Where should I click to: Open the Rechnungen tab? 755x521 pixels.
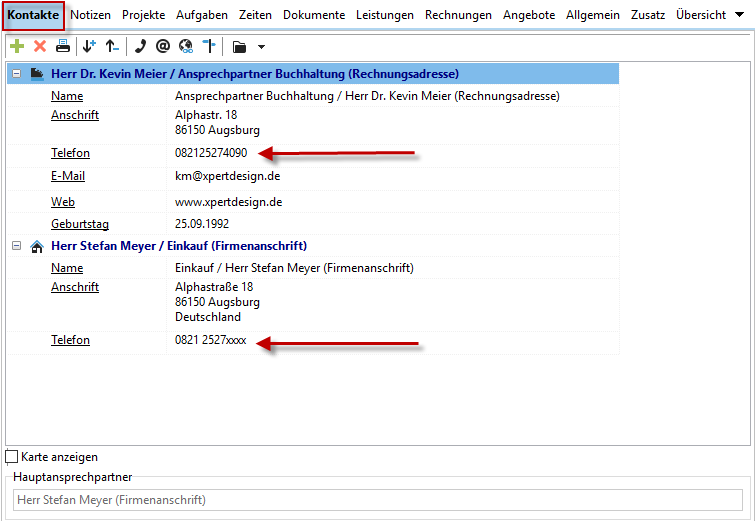[458, 15]
